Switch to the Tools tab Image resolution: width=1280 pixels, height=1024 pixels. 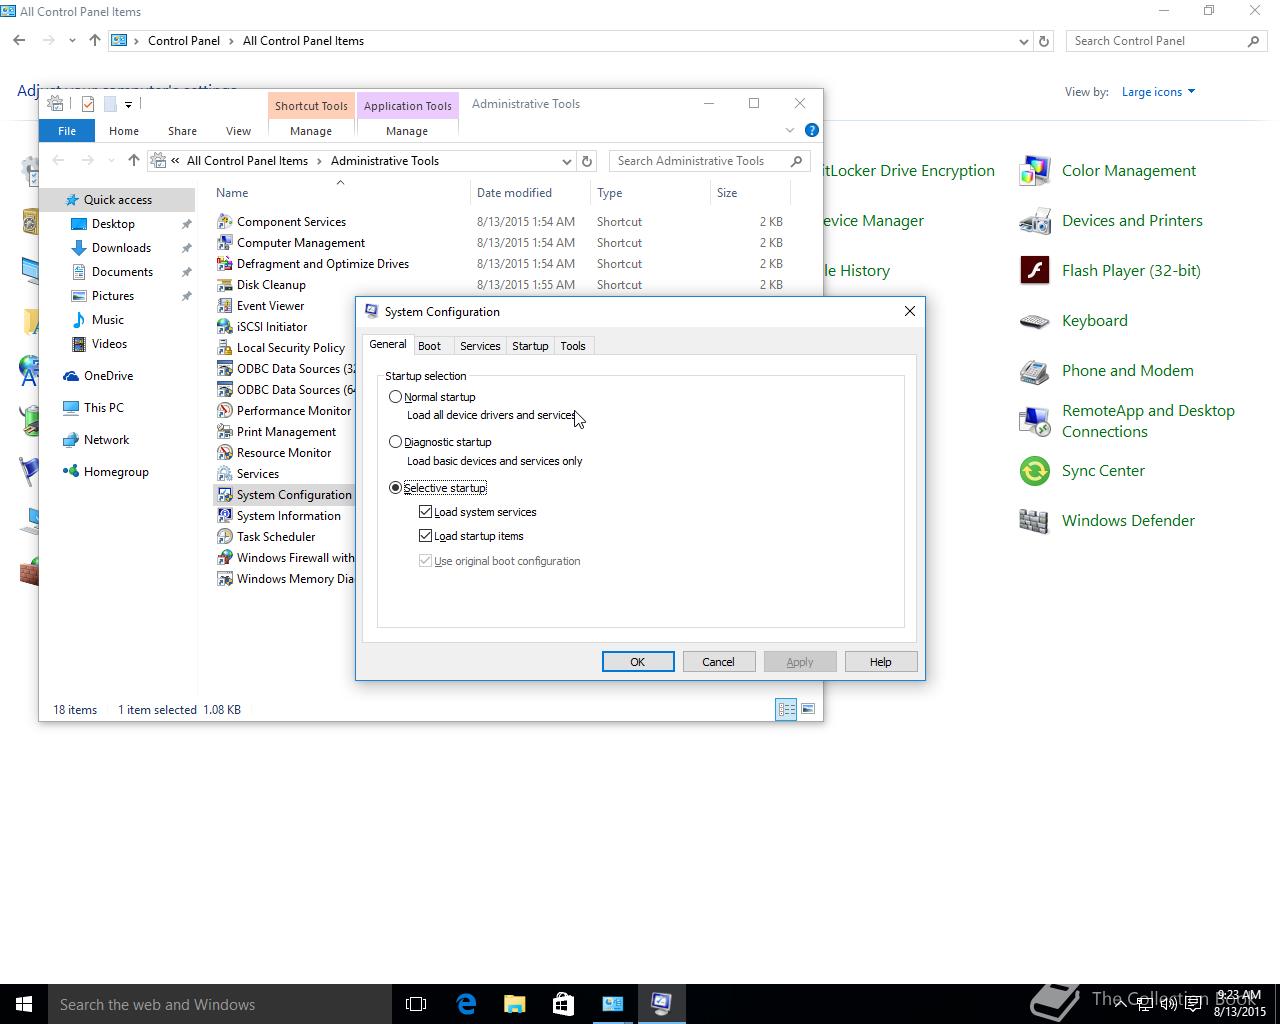coord(573,346)
